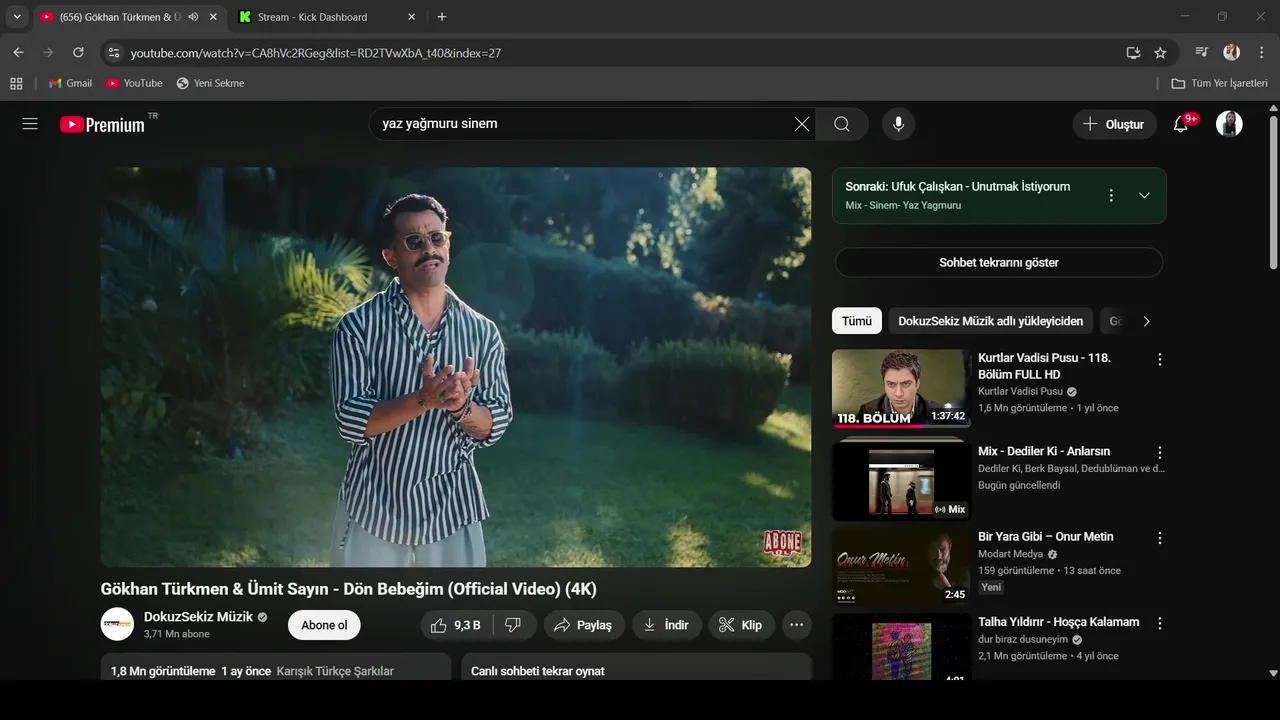
Task: Expand the video description box
Action: [x=276, y=668]
